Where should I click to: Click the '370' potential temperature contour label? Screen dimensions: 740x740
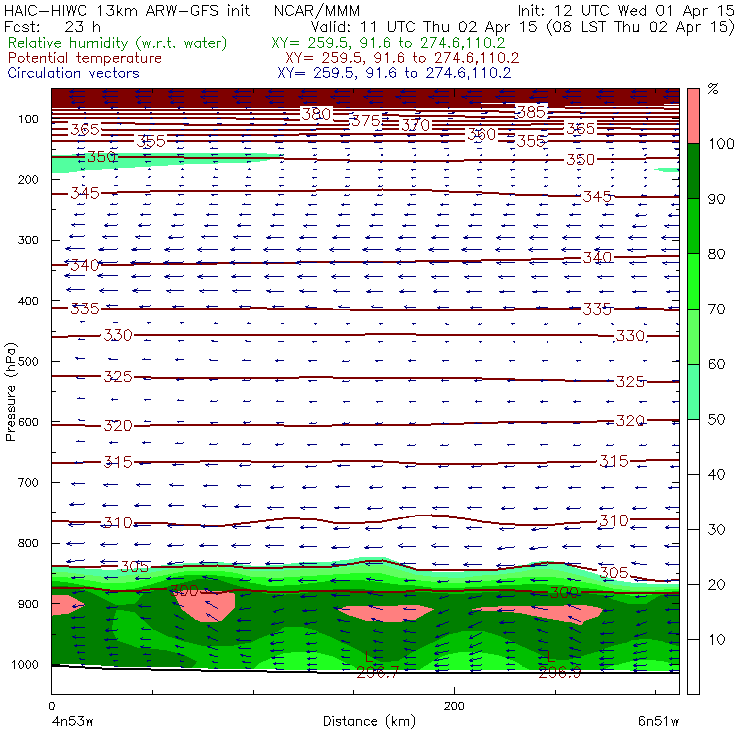point(415,125)
